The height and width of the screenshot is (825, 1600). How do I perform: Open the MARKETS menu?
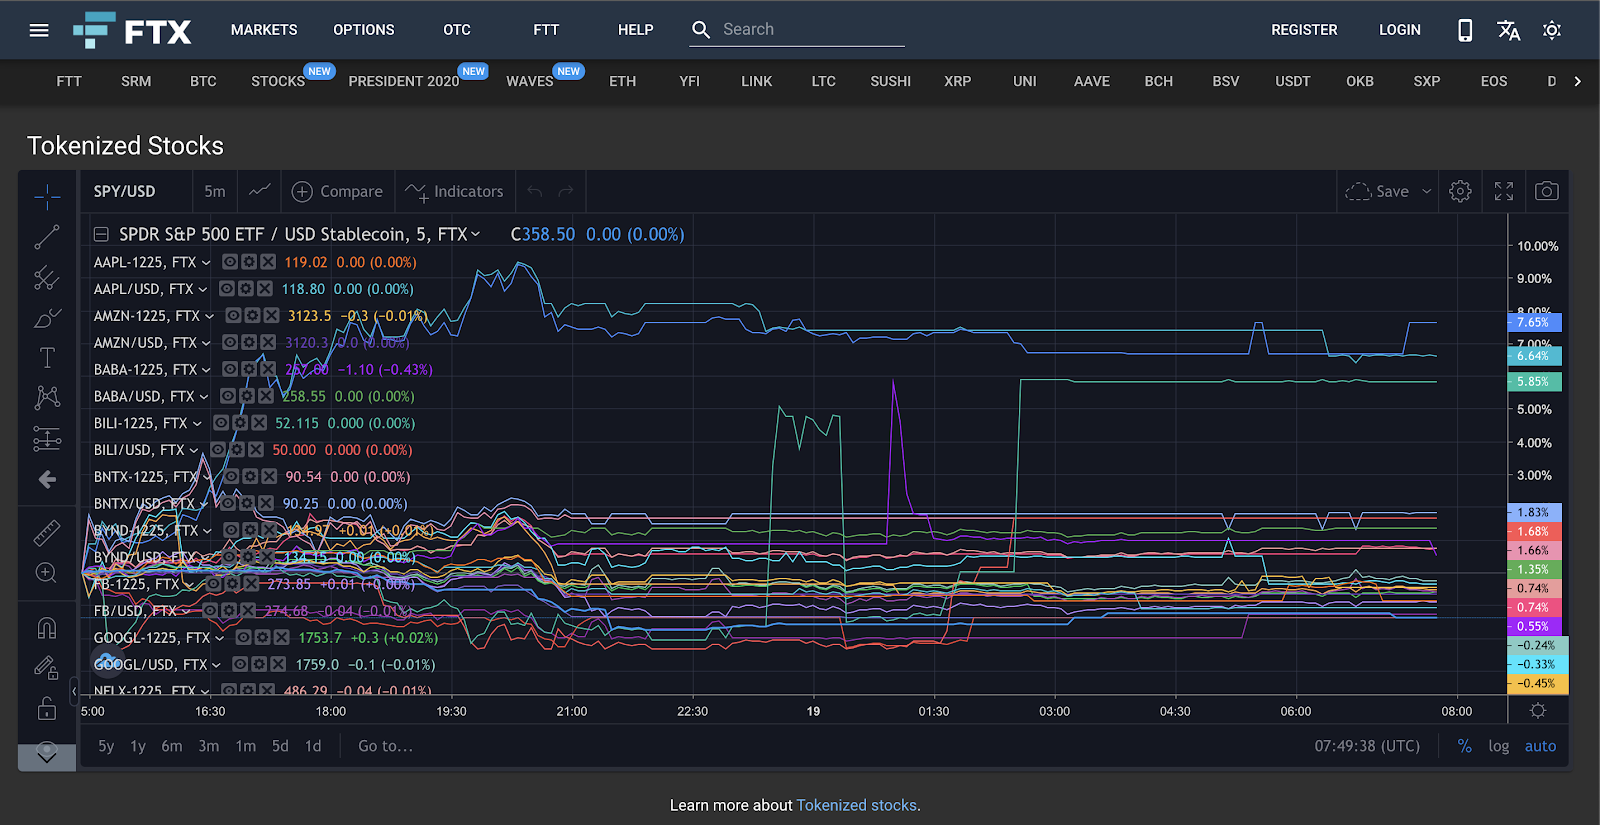coord(264,30)
